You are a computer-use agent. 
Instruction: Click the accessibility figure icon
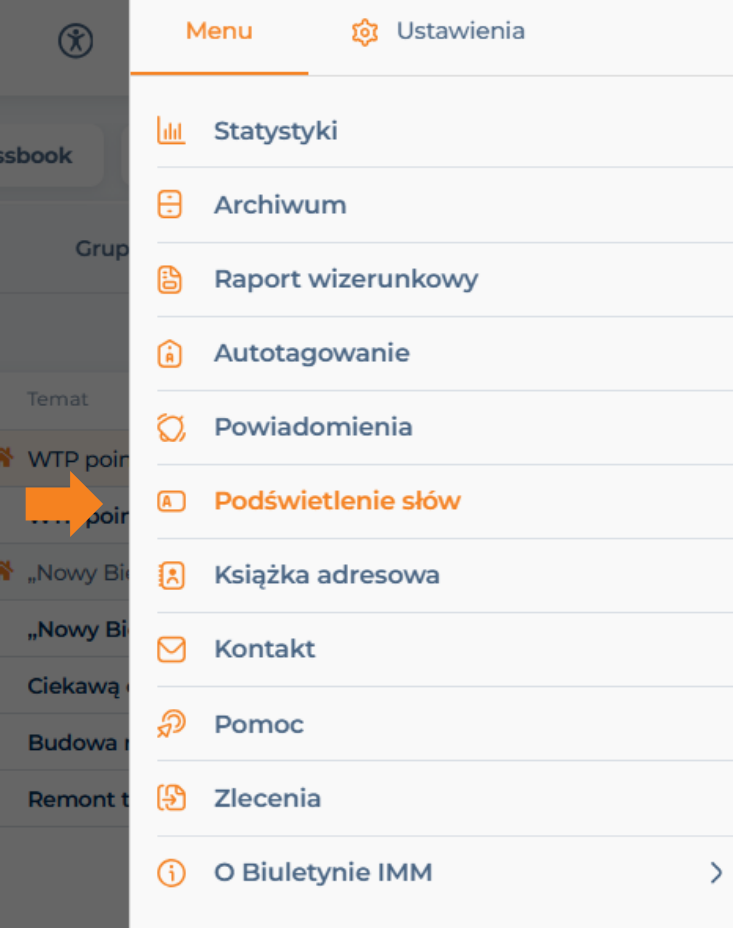(x=76, y=41)
